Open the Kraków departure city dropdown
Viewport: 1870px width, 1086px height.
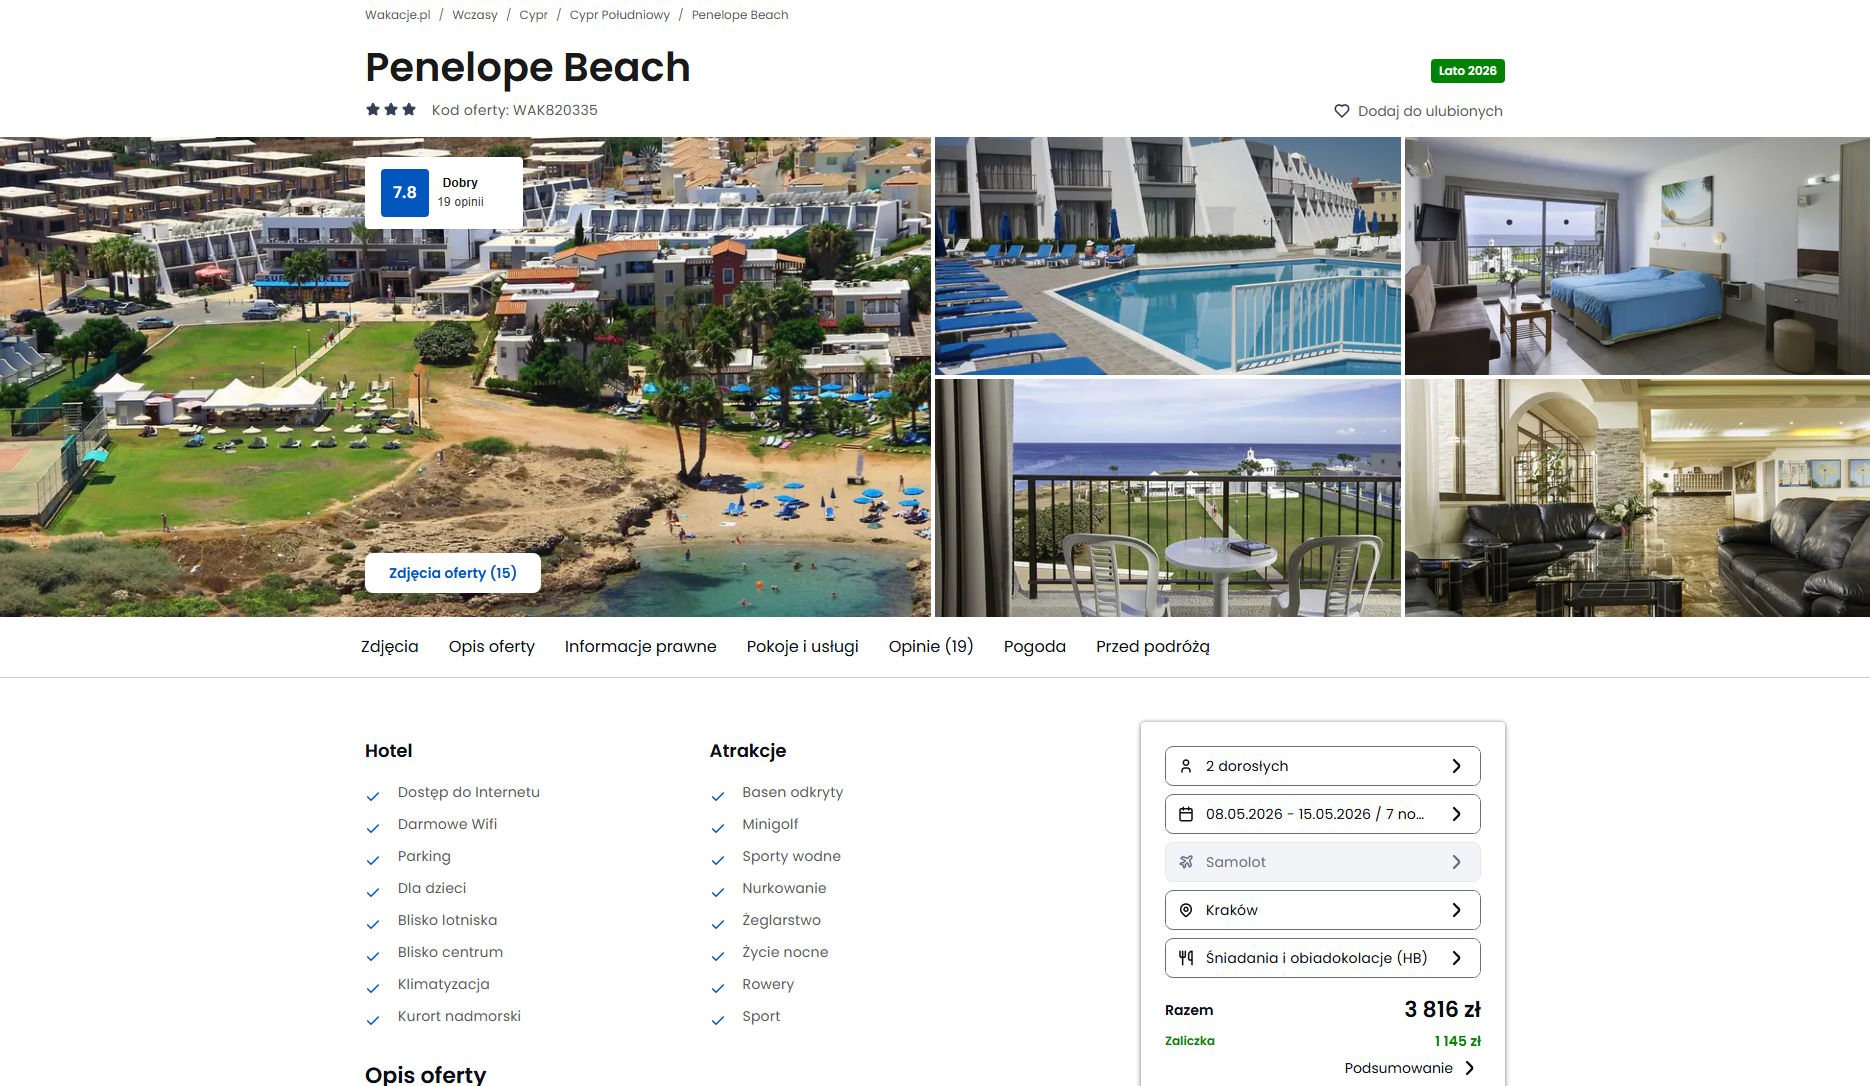(1322, 910)
